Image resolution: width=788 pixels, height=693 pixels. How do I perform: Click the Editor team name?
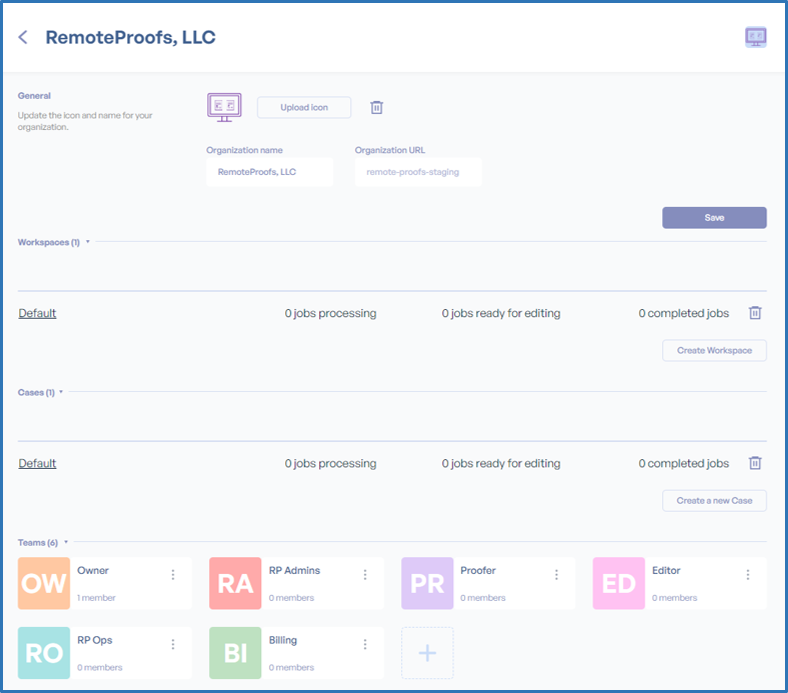(666, 570)
